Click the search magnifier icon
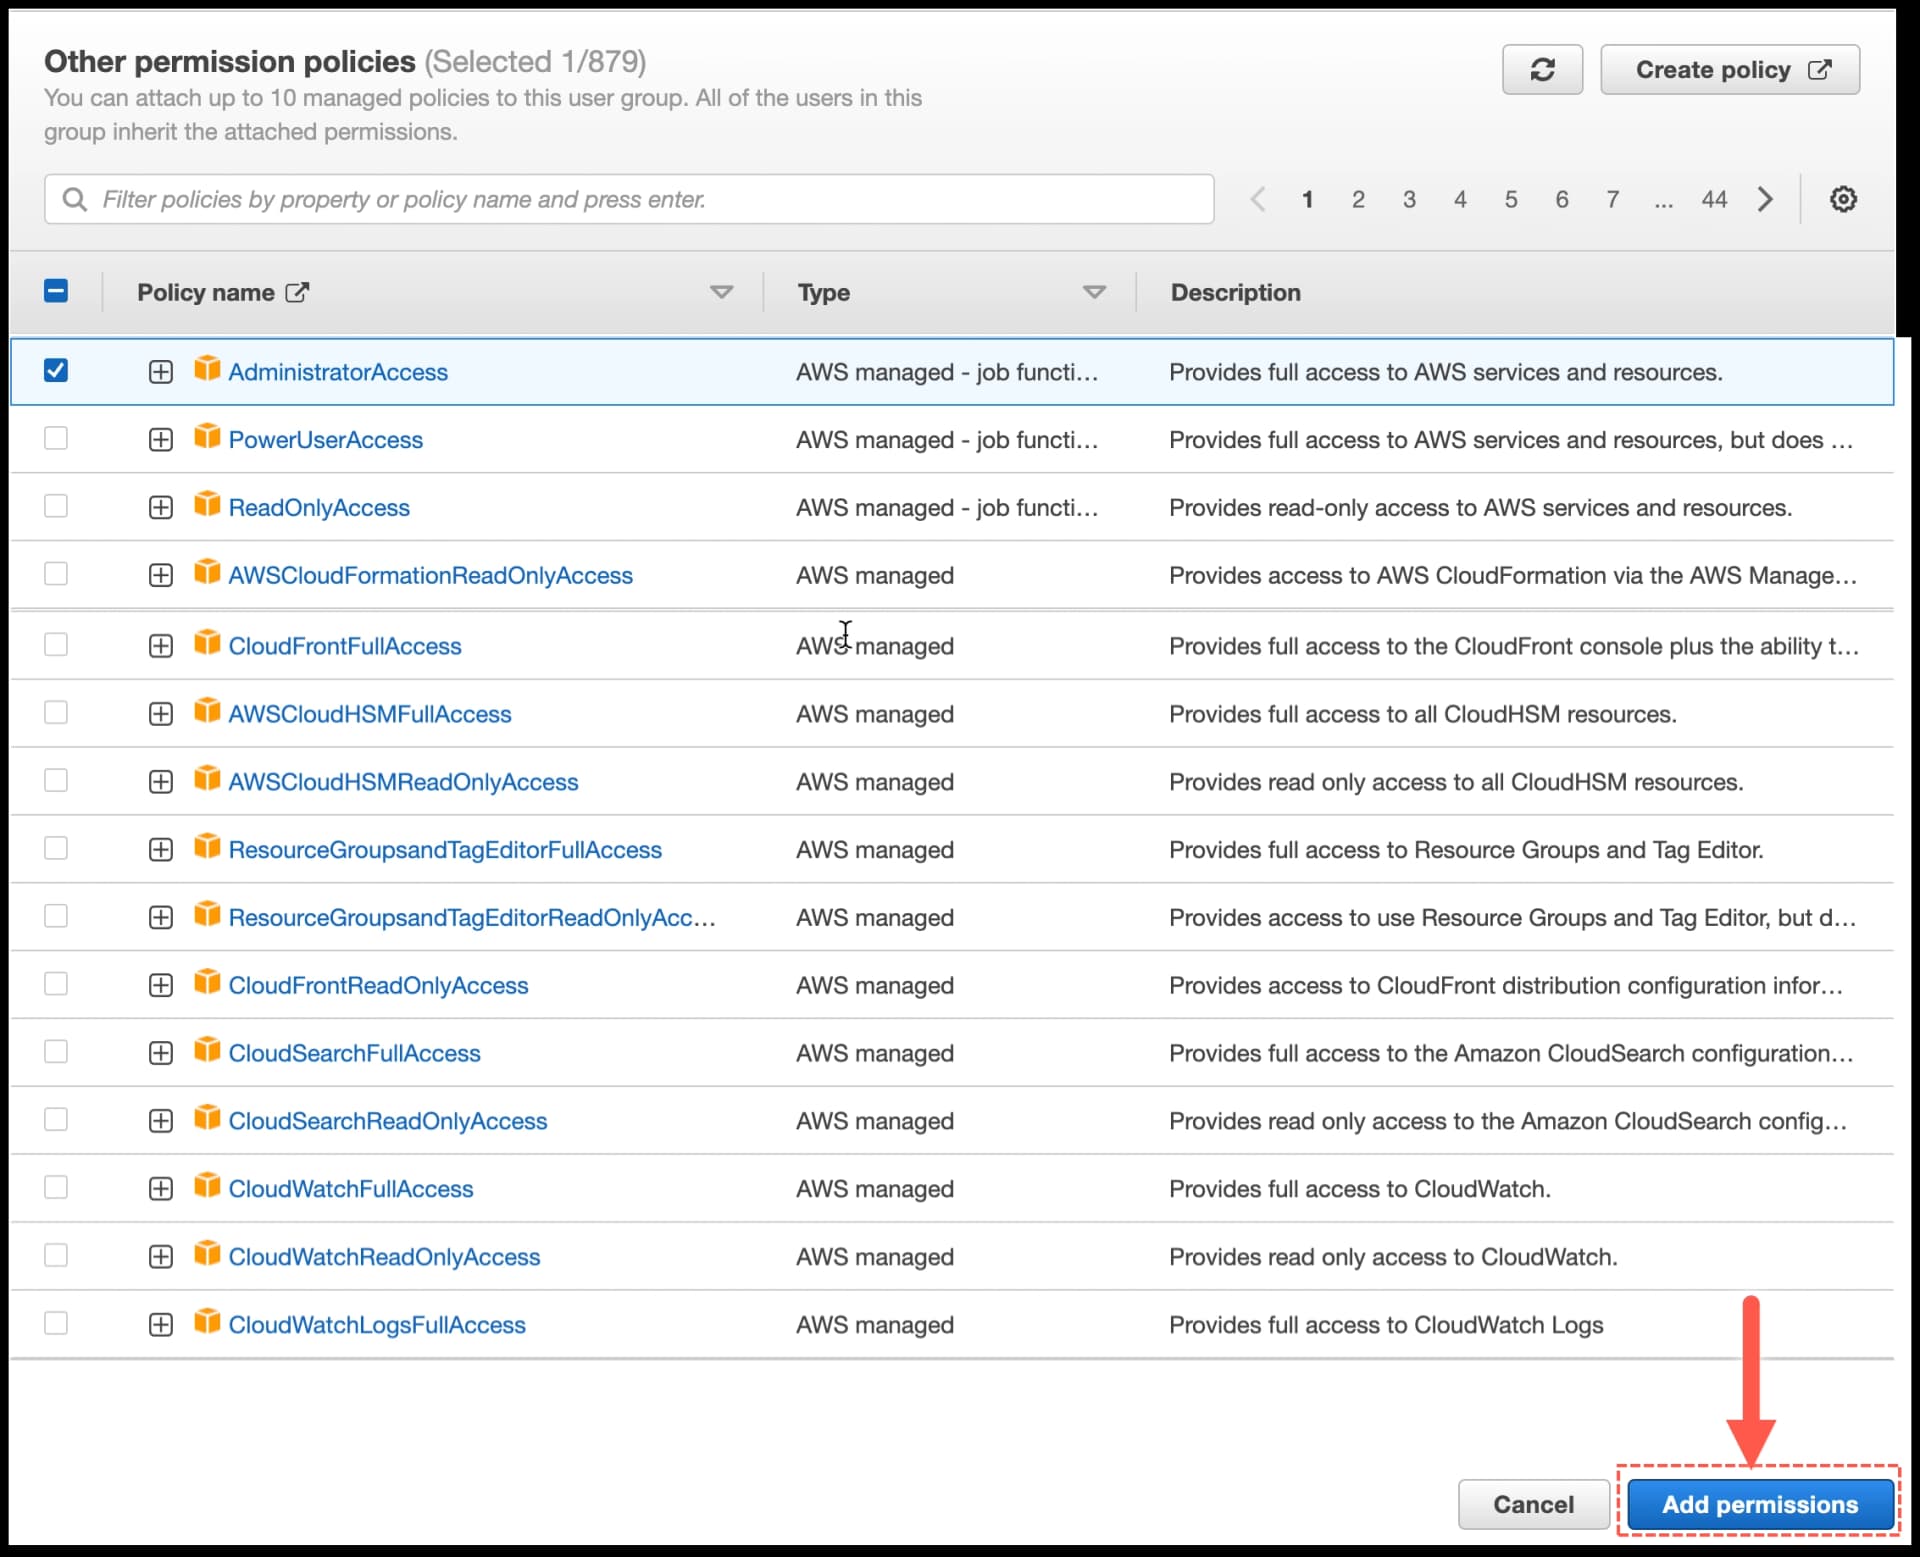The image size is (1920, 1557). (x=74, y=199)
